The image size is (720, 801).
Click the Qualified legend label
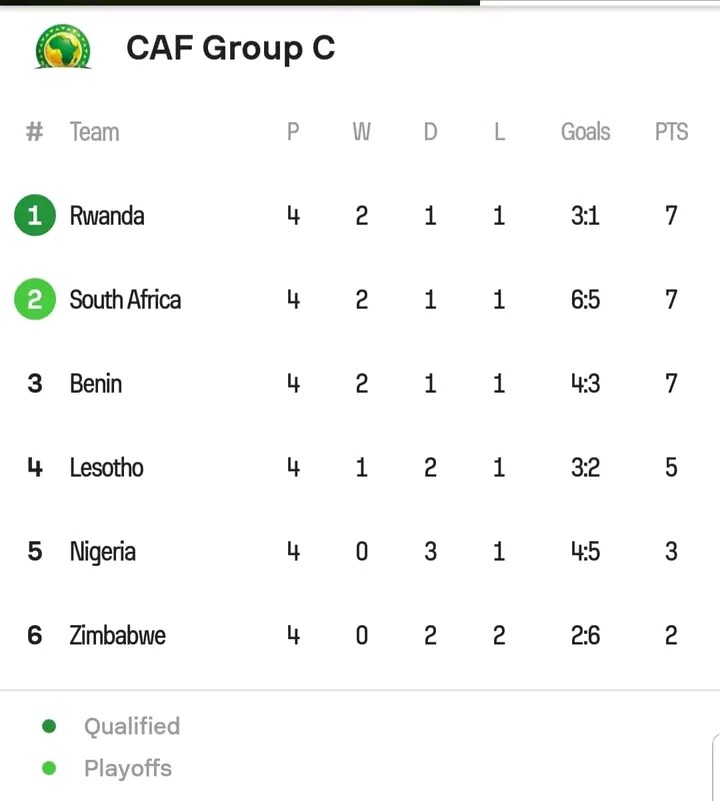pyautogui.click(x=132, y=726)
